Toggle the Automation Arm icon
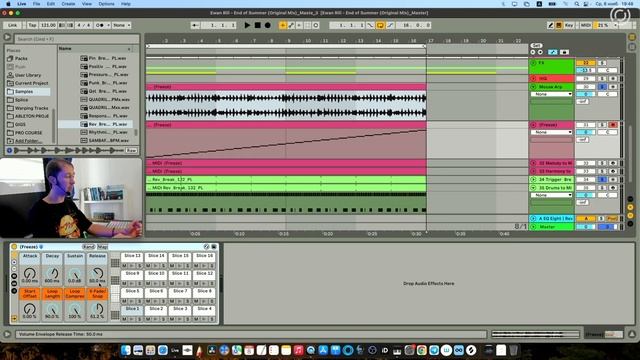The width and height of the screenshot is (640, 360). (x=291, y=25)
